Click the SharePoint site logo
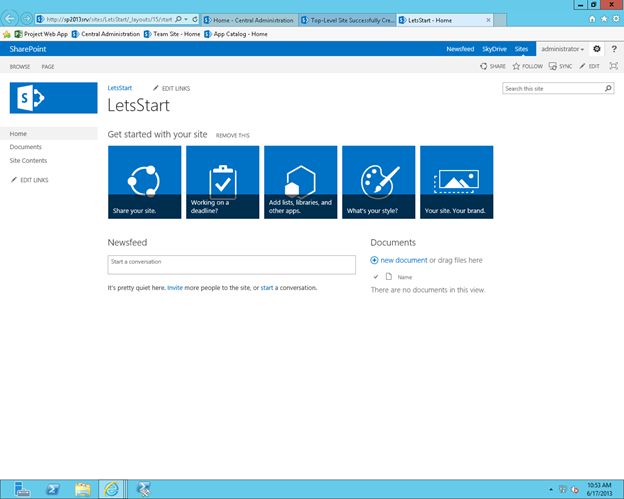 pos(53,98)
